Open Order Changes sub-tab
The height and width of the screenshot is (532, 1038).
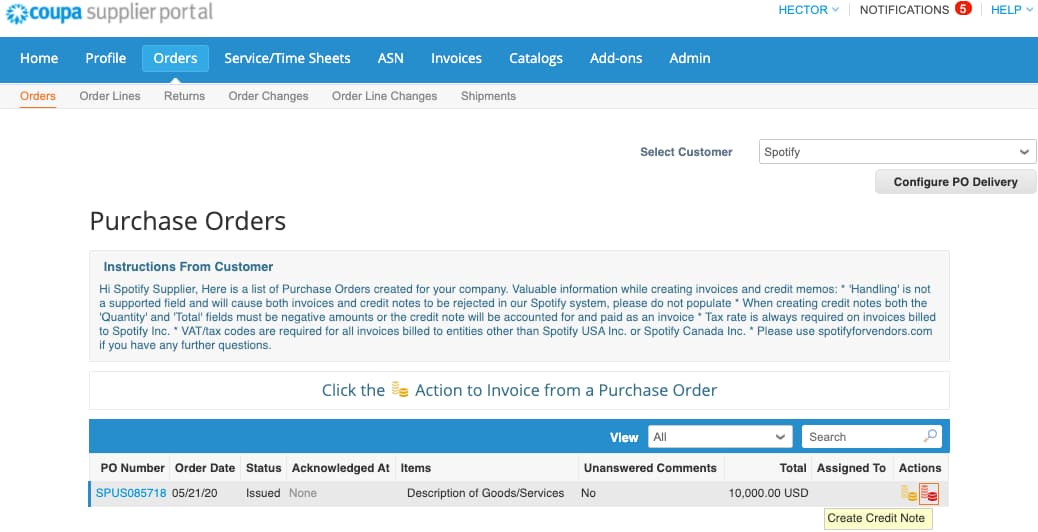point(268,96)
